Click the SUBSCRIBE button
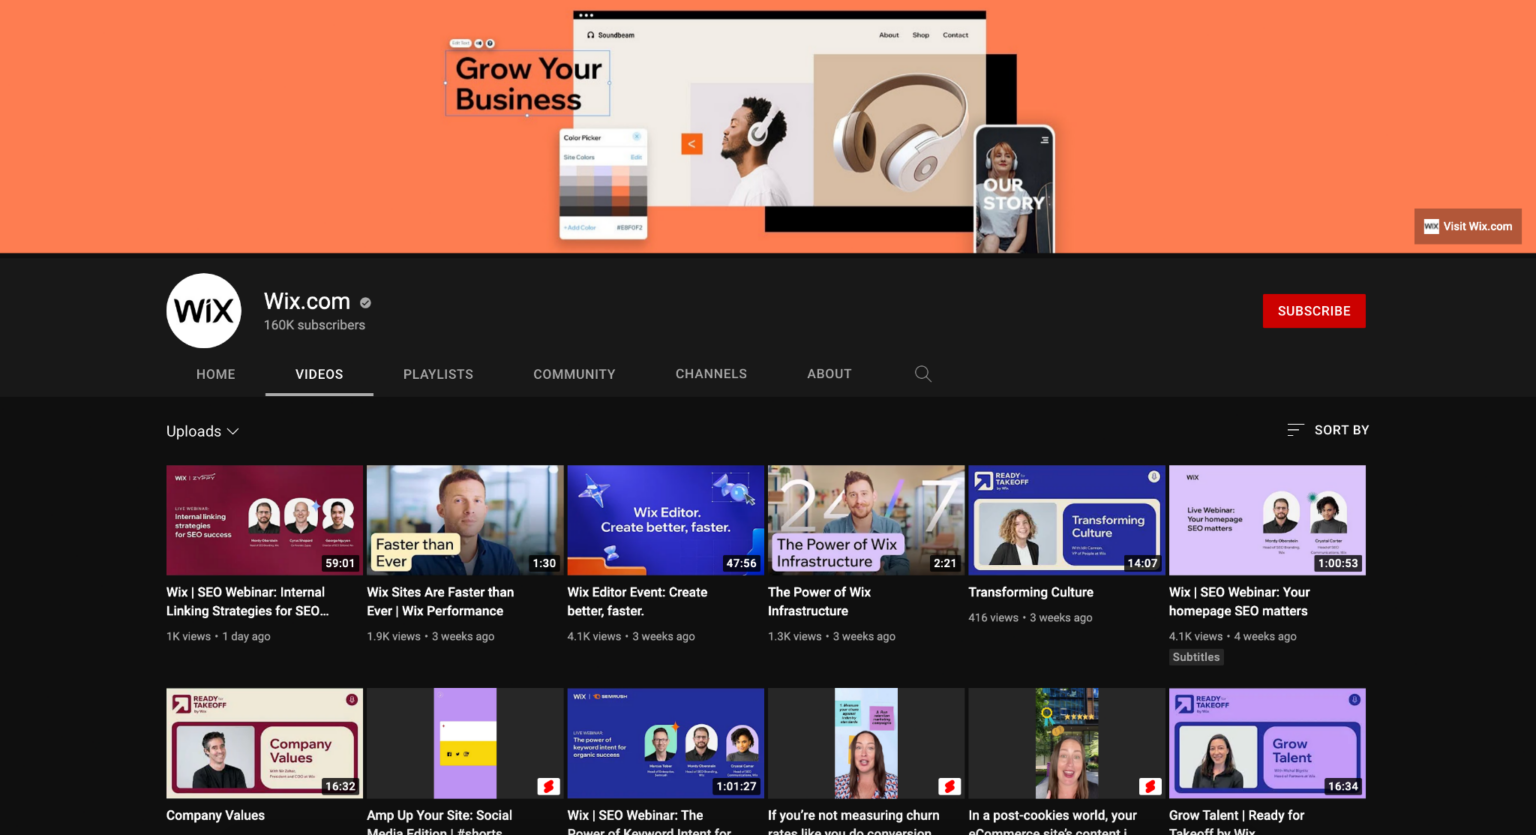This screenshot has height=835, width=1536. click(1314, 311)
